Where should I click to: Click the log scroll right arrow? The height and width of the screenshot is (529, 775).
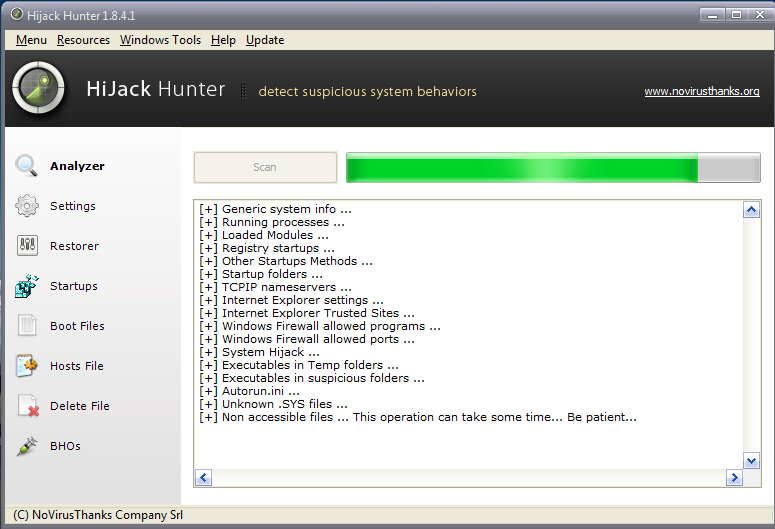click(734, 478)
